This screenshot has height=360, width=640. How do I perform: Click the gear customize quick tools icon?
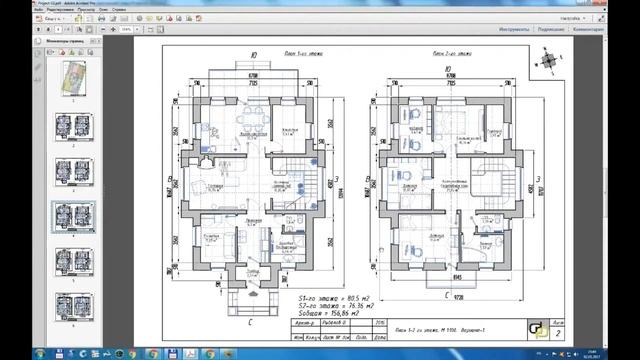[x=140, y=19]
